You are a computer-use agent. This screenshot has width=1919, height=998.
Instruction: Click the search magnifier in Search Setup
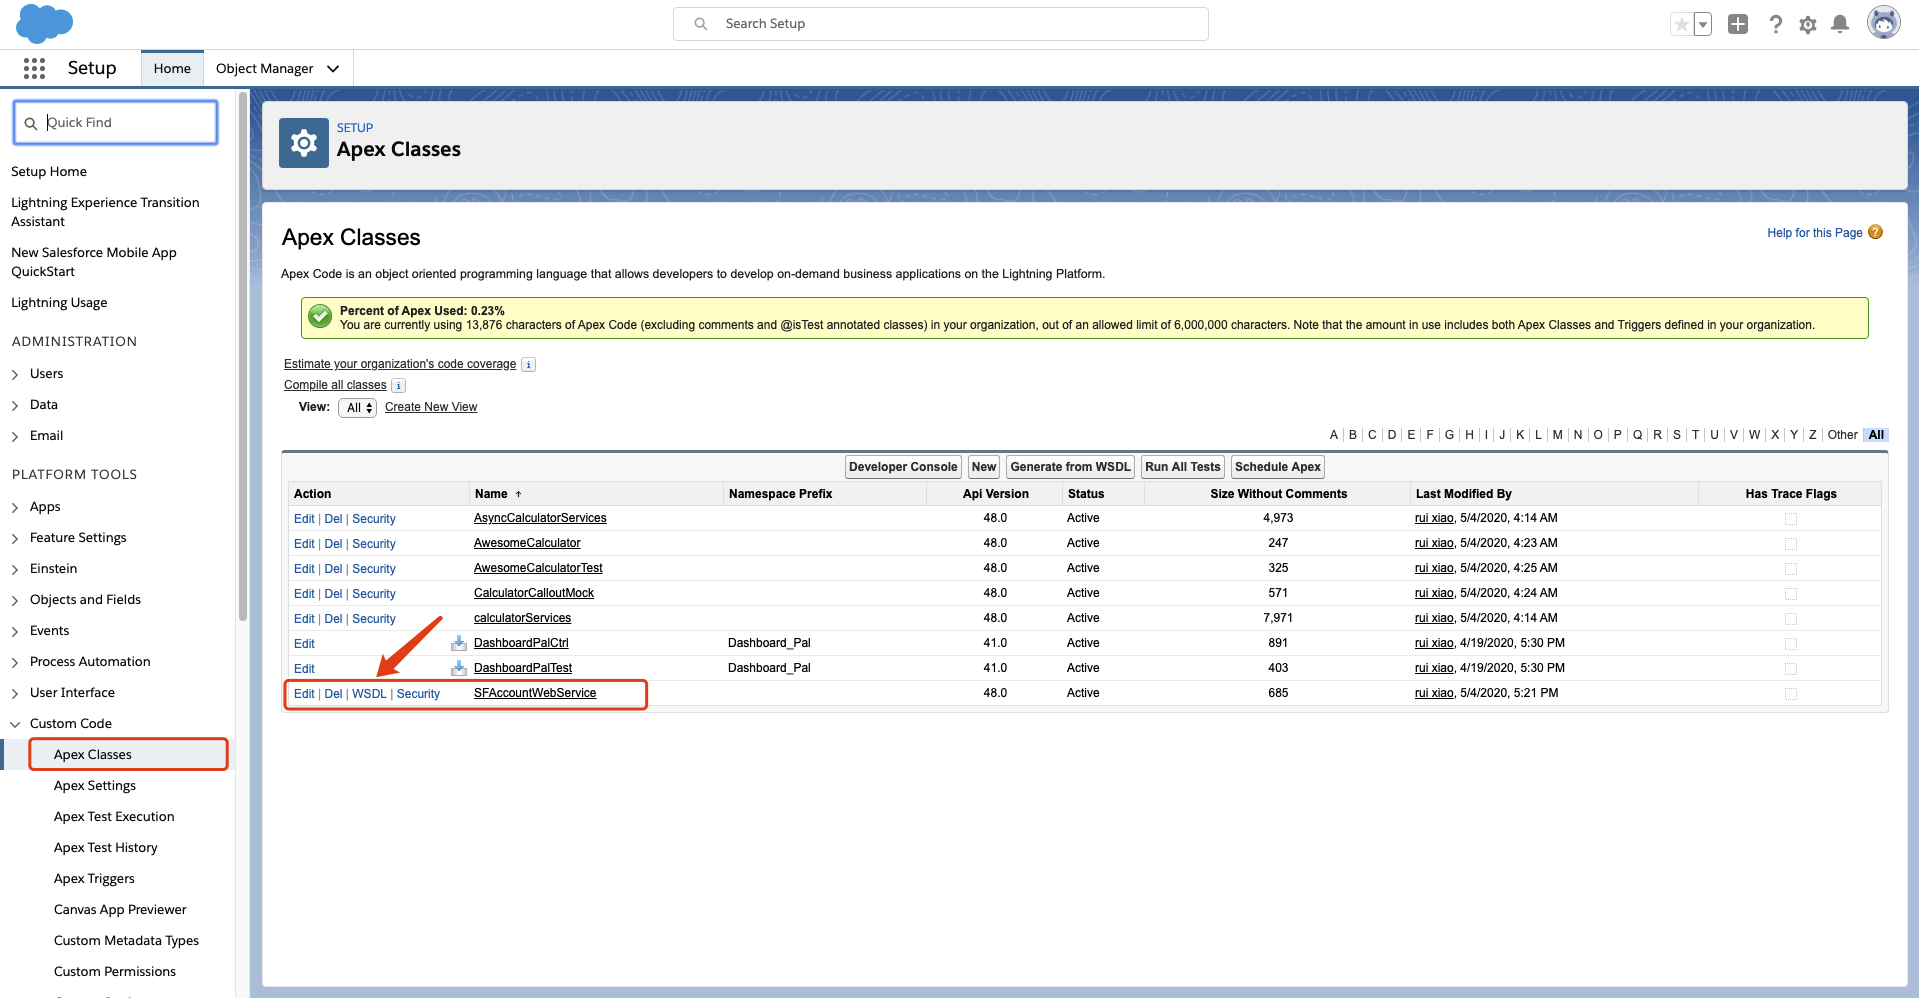point(702,23)
